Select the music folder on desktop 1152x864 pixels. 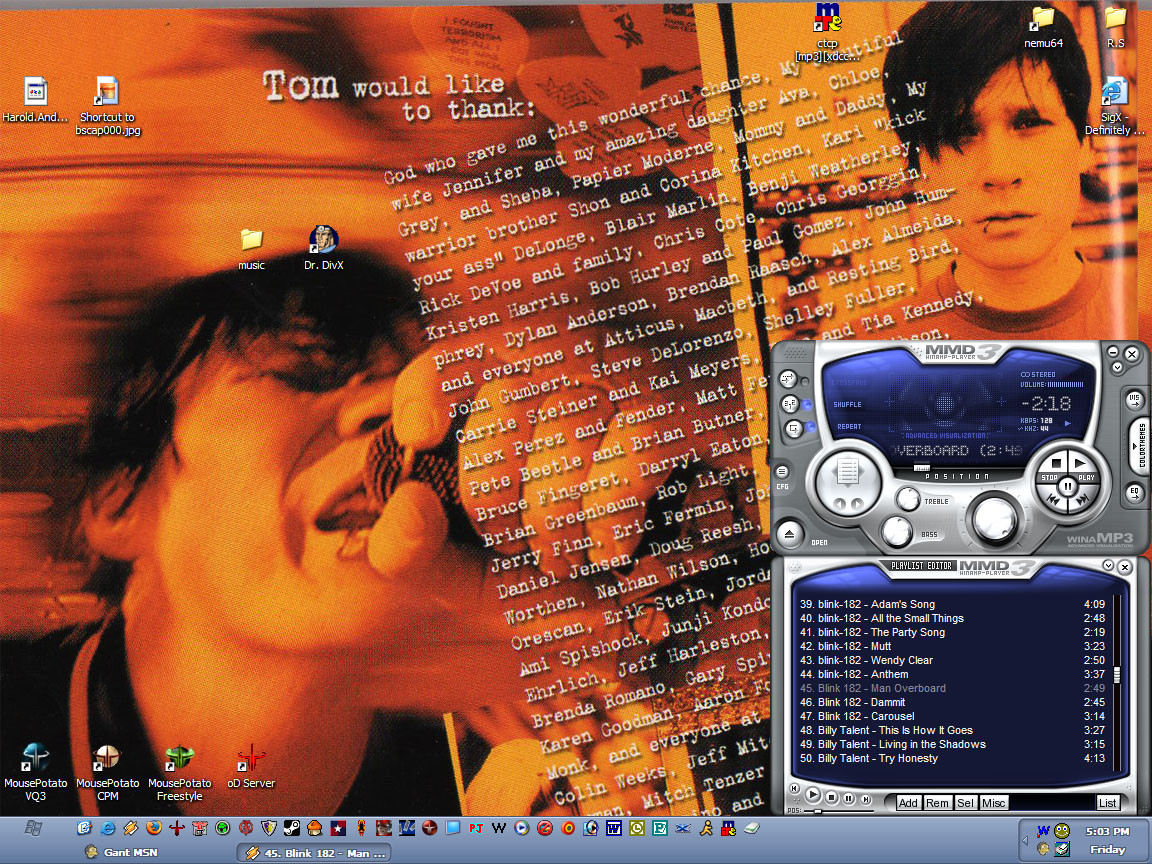[x=251, y=249]
